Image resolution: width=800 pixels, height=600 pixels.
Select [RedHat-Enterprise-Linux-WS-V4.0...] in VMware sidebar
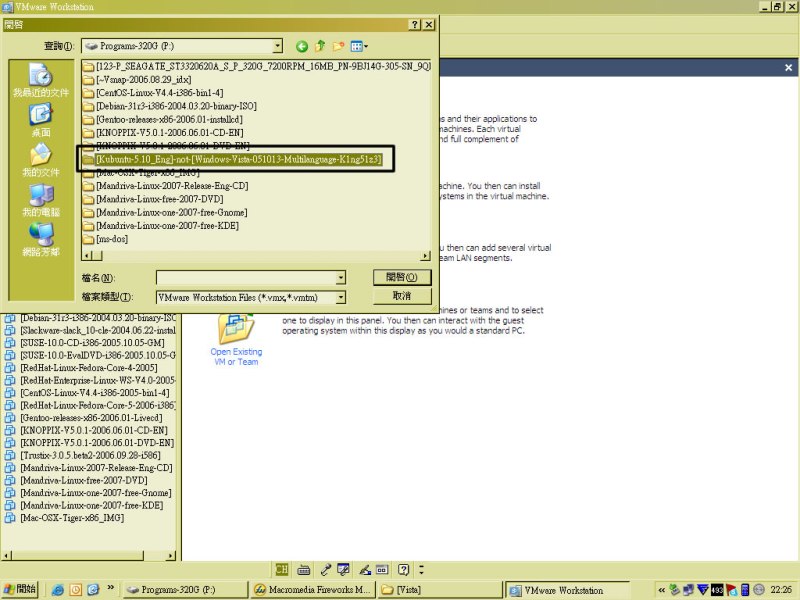pos(98,381)
